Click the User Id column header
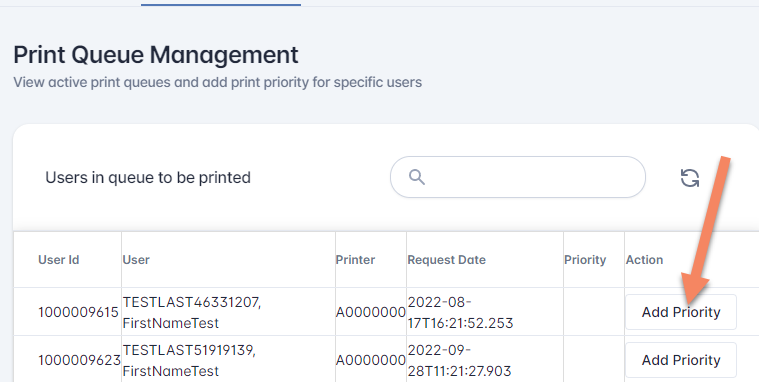Viewport: 759px width, 382px height. point(59,260)
